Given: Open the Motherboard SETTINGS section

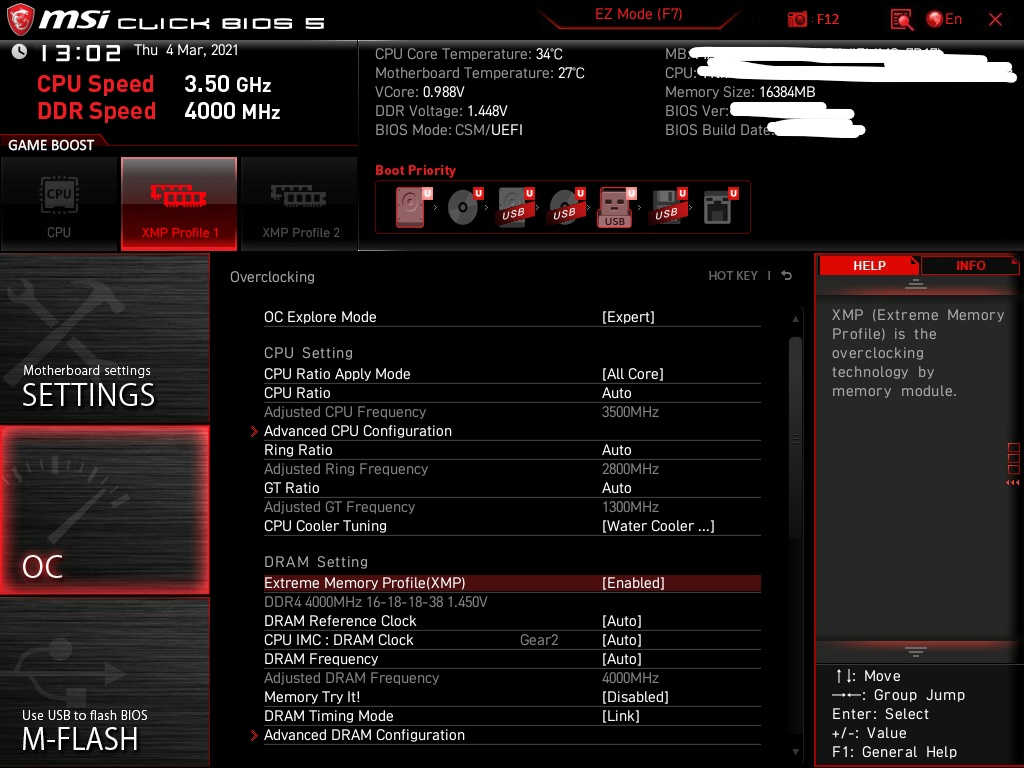Looking at the screenshot, I should [x=104, y=338].
